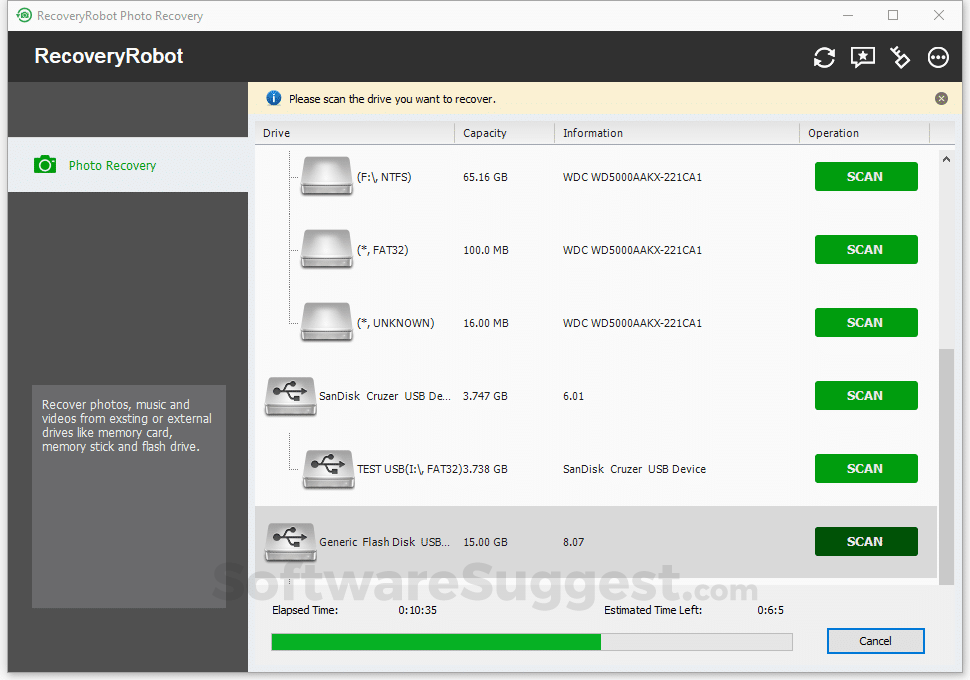Image resolution: width=970 pixels, height=680 pixels.
Task: Open the feedback speech bubble icon
Action: tap(862, 58)
